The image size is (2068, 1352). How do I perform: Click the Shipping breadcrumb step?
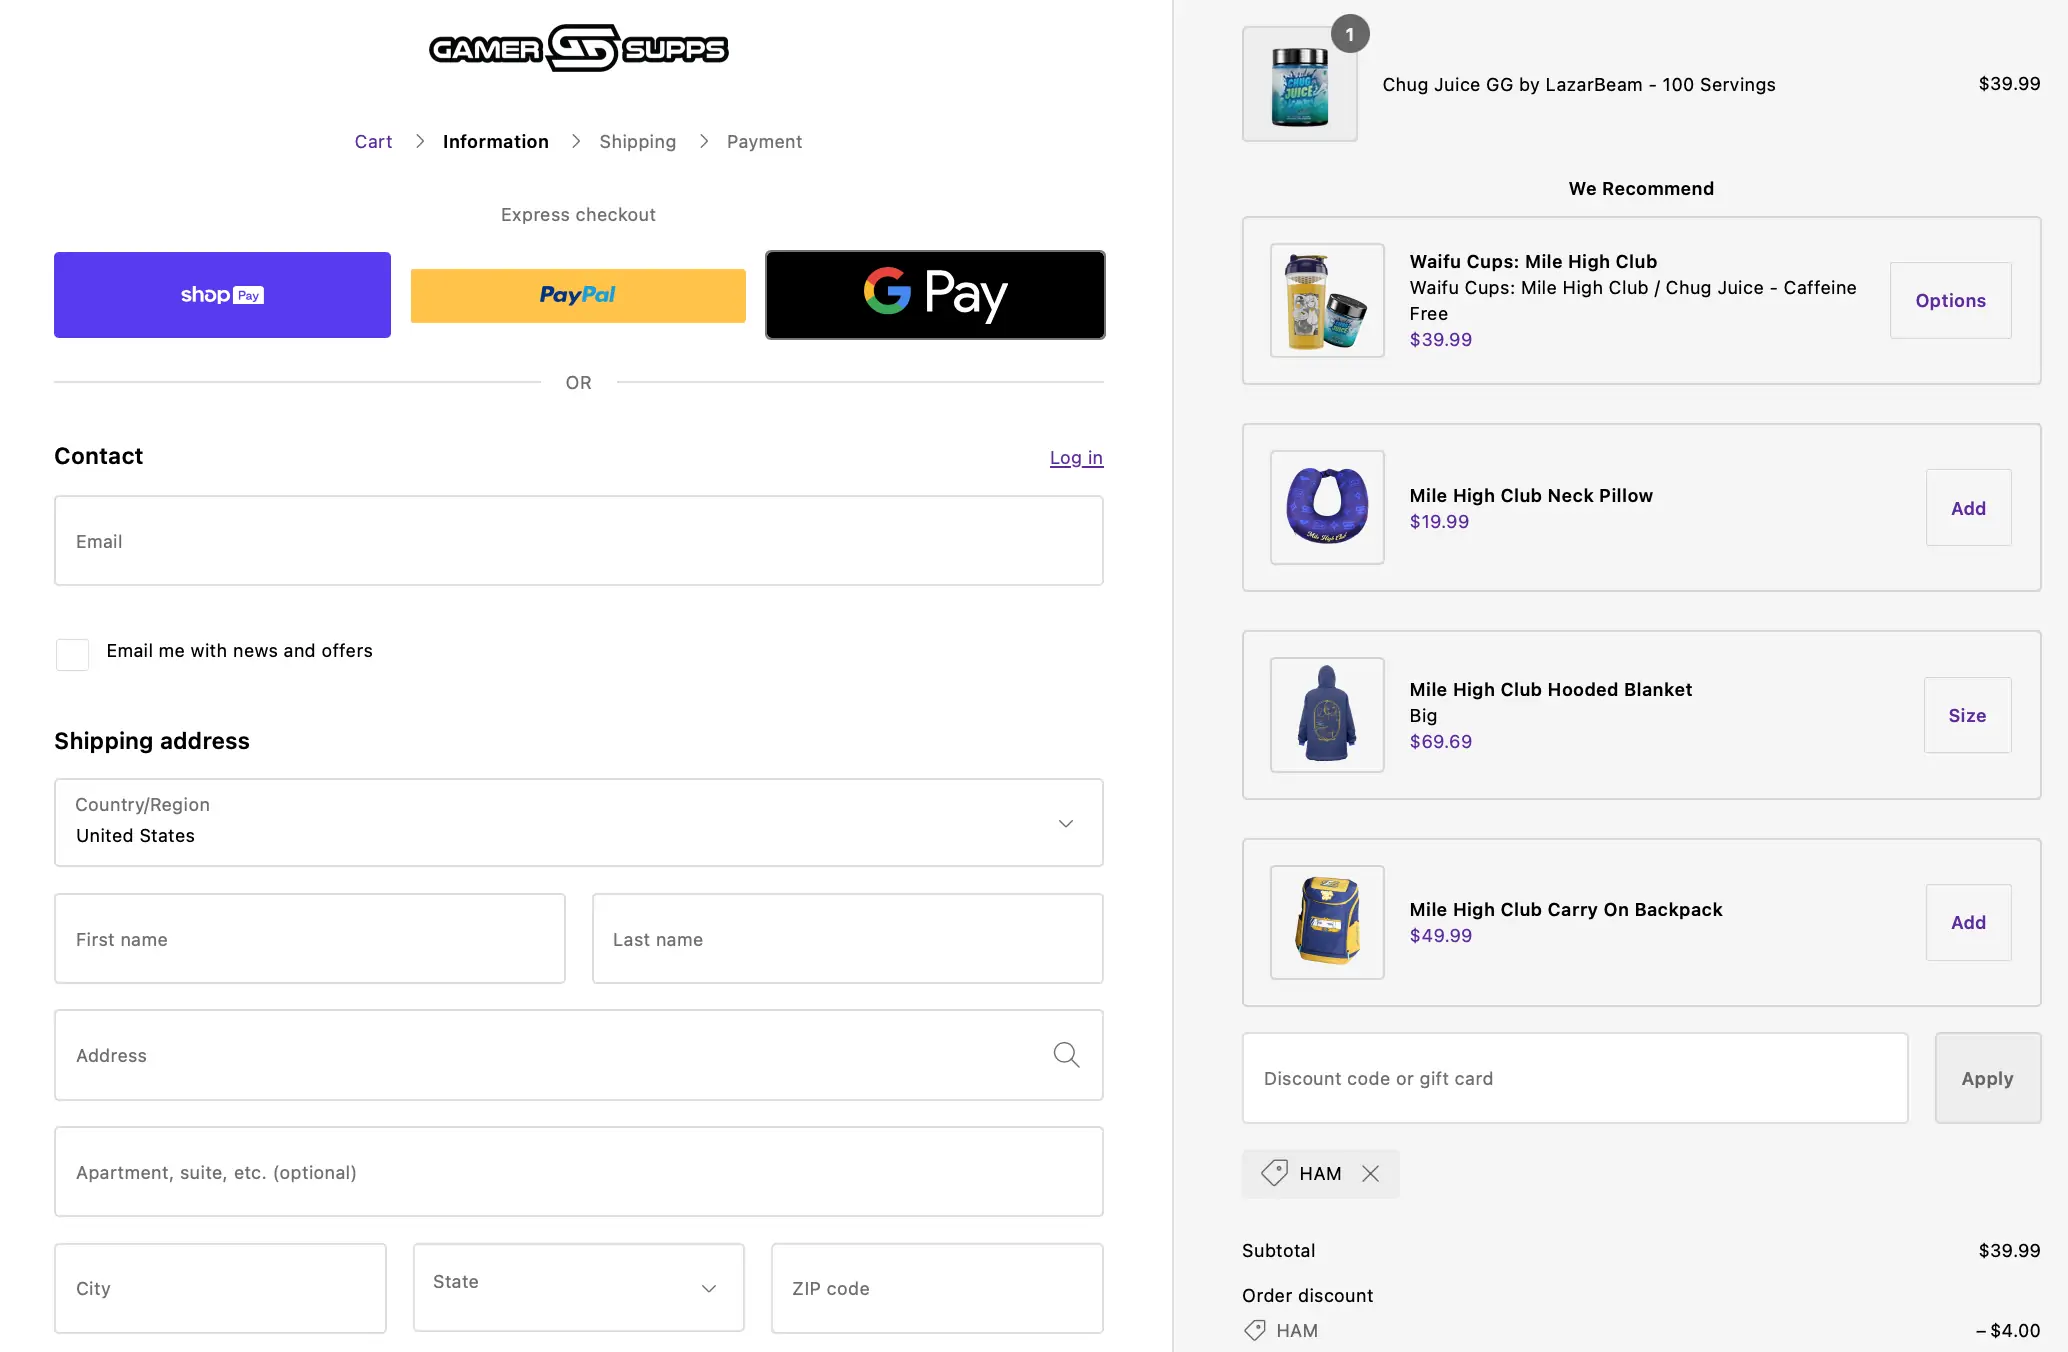pyautogui.click(x=637, y=142)
